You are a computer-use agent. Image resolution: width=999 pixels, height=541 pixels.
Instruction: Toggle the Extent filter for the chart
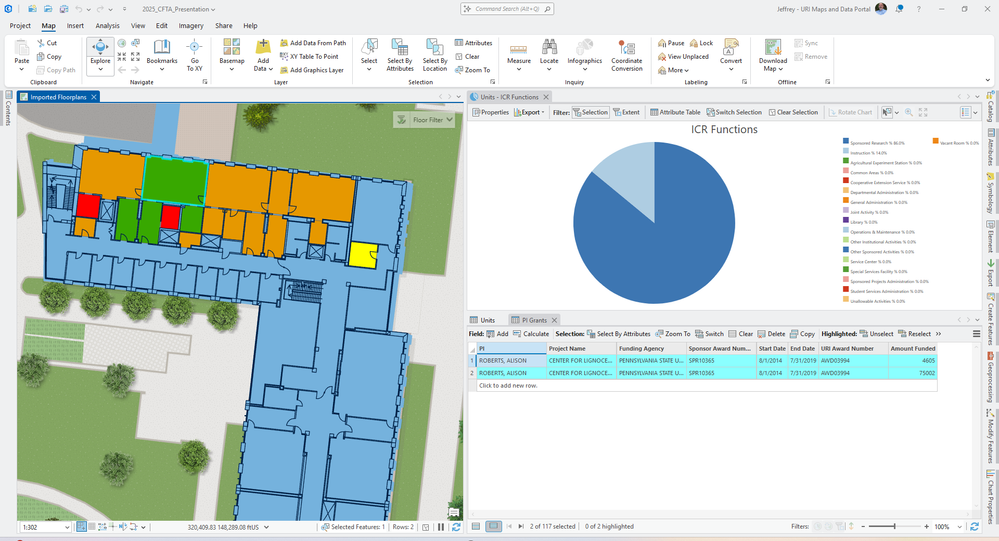click(626, 112)
